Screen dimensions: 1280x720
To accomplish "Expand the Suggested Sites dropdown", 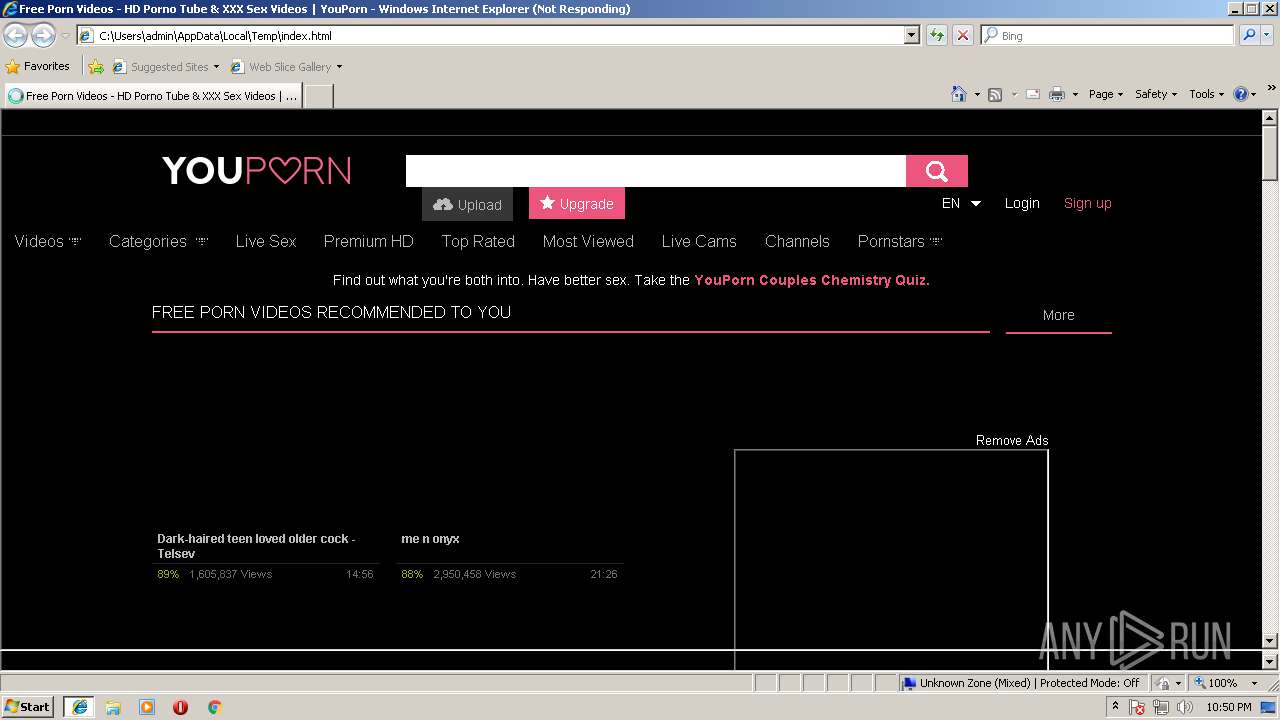I will tap(216, 67).
